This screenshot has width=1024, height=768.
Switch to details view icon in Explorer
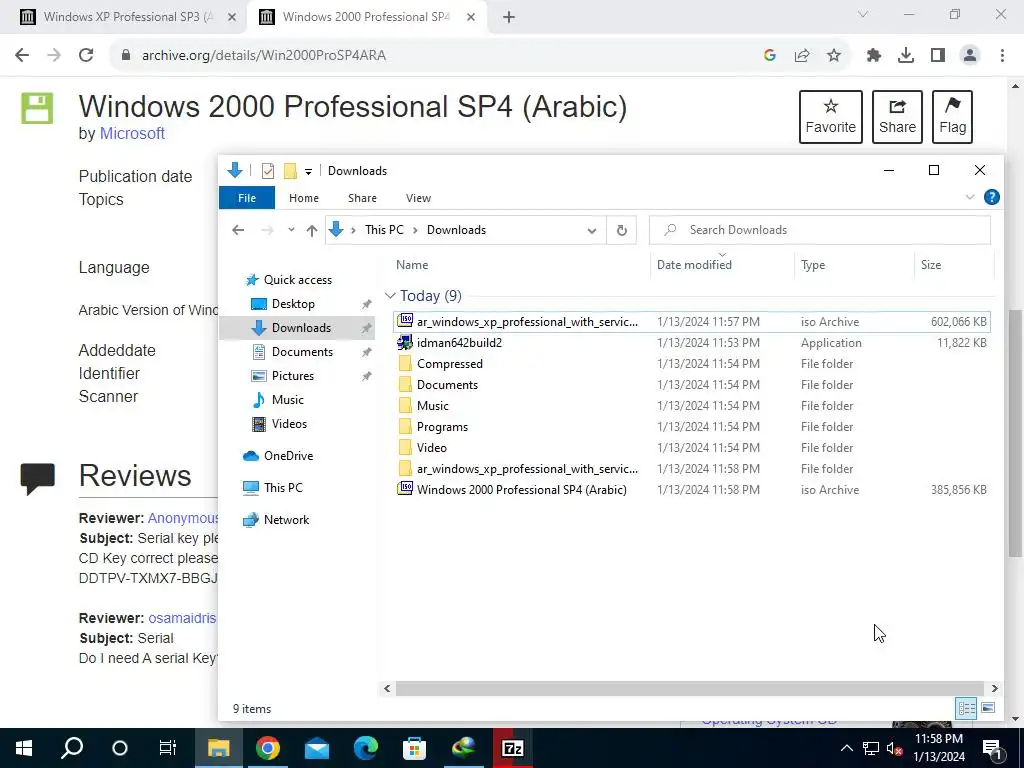967,709
